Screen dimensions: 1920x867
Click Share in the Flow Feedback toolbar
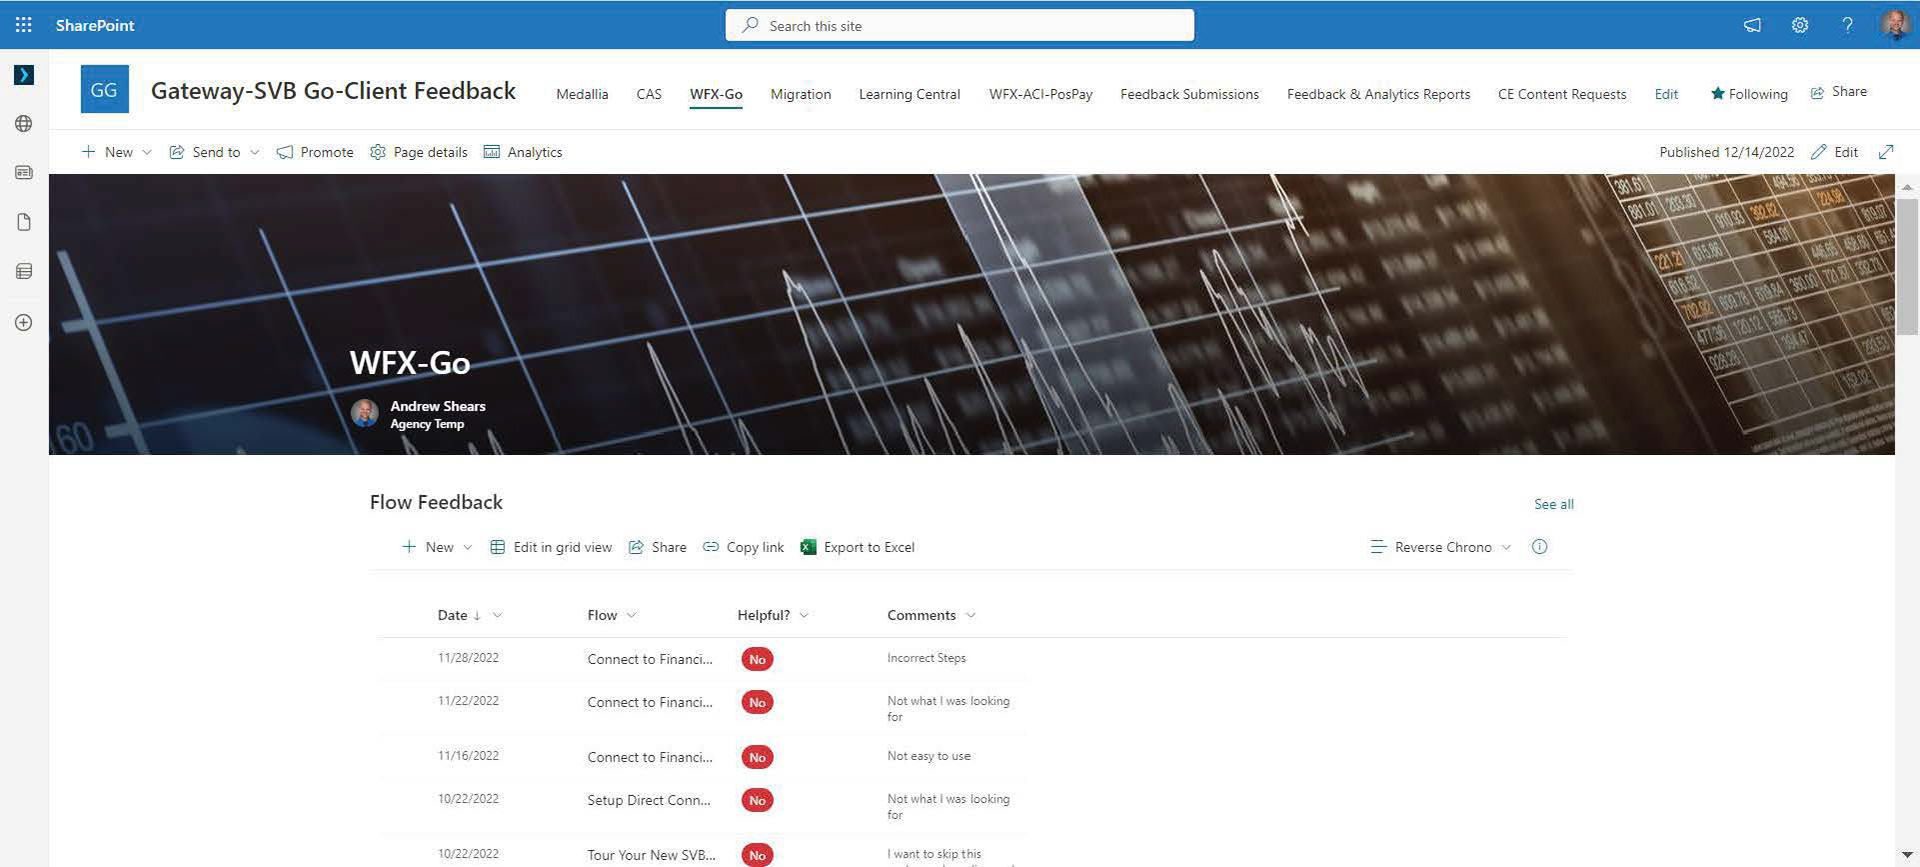tap(657, 547)
